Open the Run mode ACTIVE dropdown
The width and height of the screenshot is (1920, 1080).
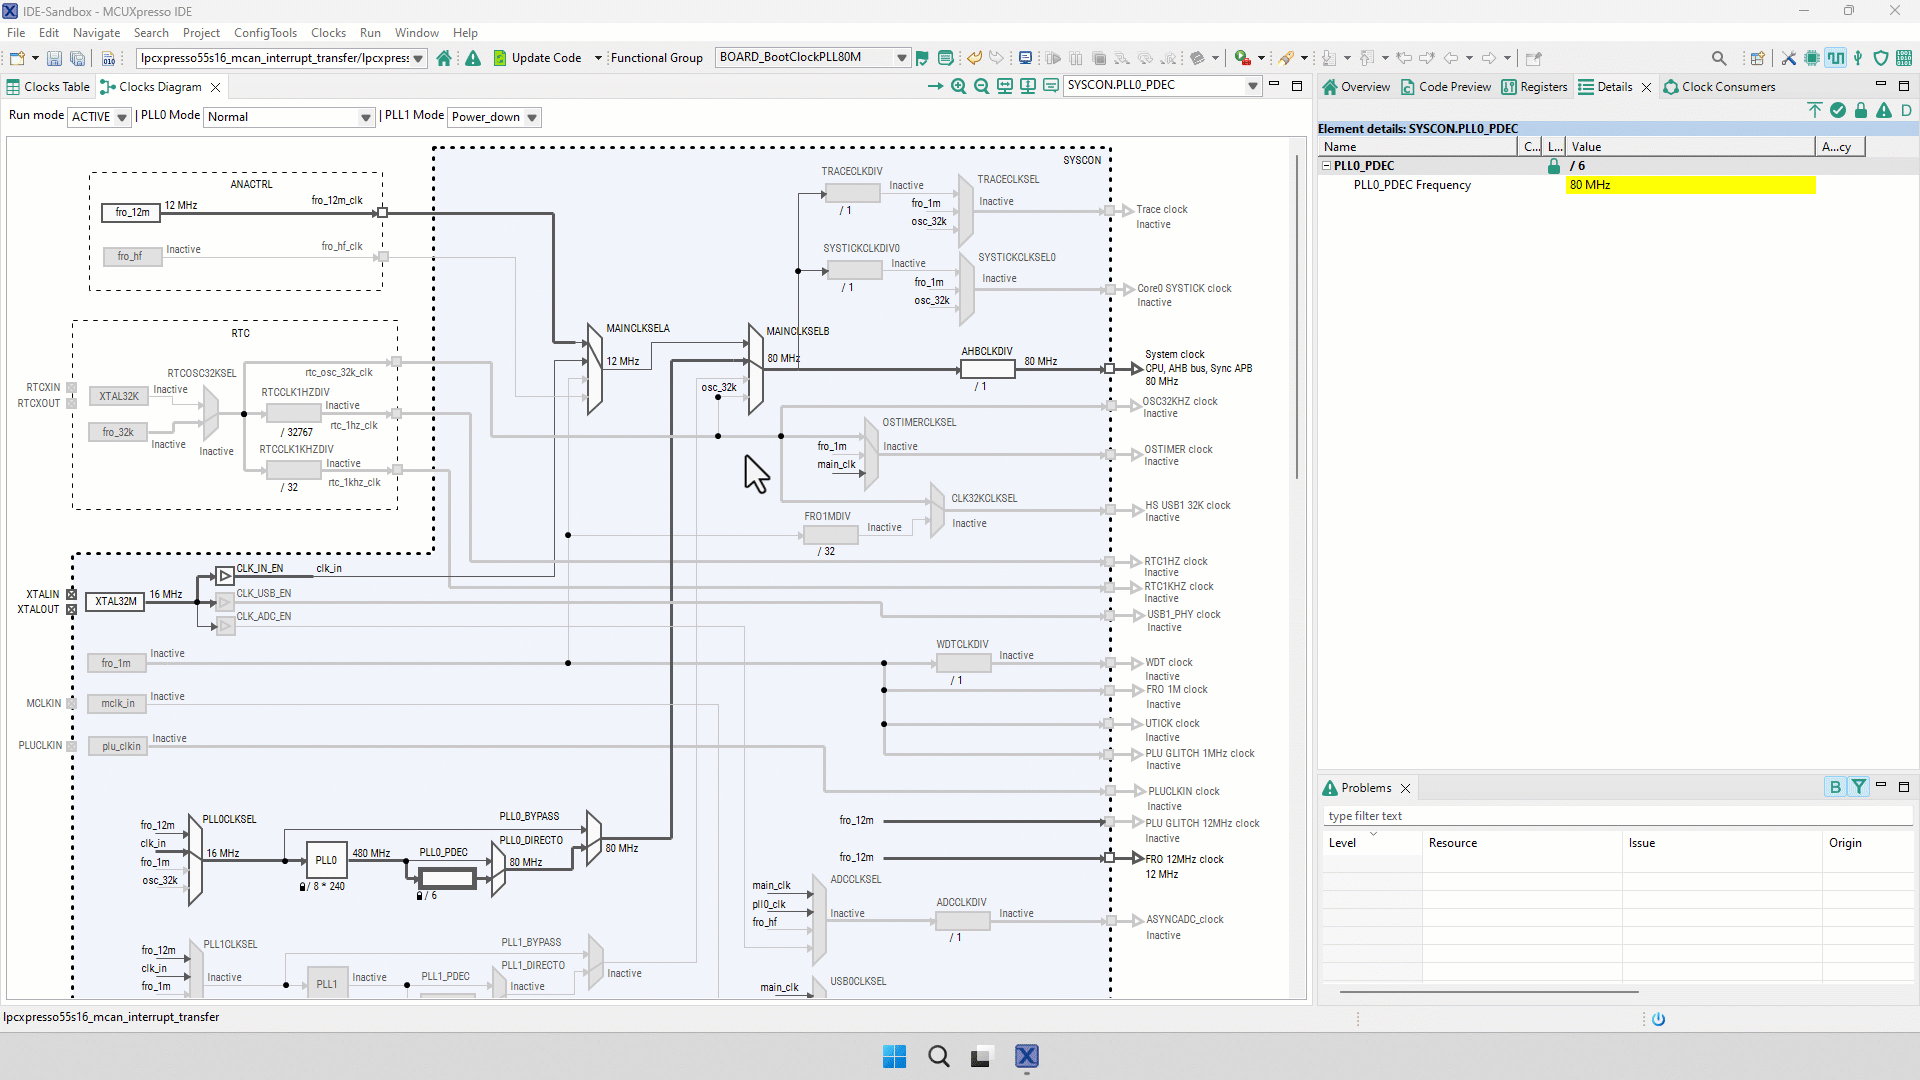(98, 117)
